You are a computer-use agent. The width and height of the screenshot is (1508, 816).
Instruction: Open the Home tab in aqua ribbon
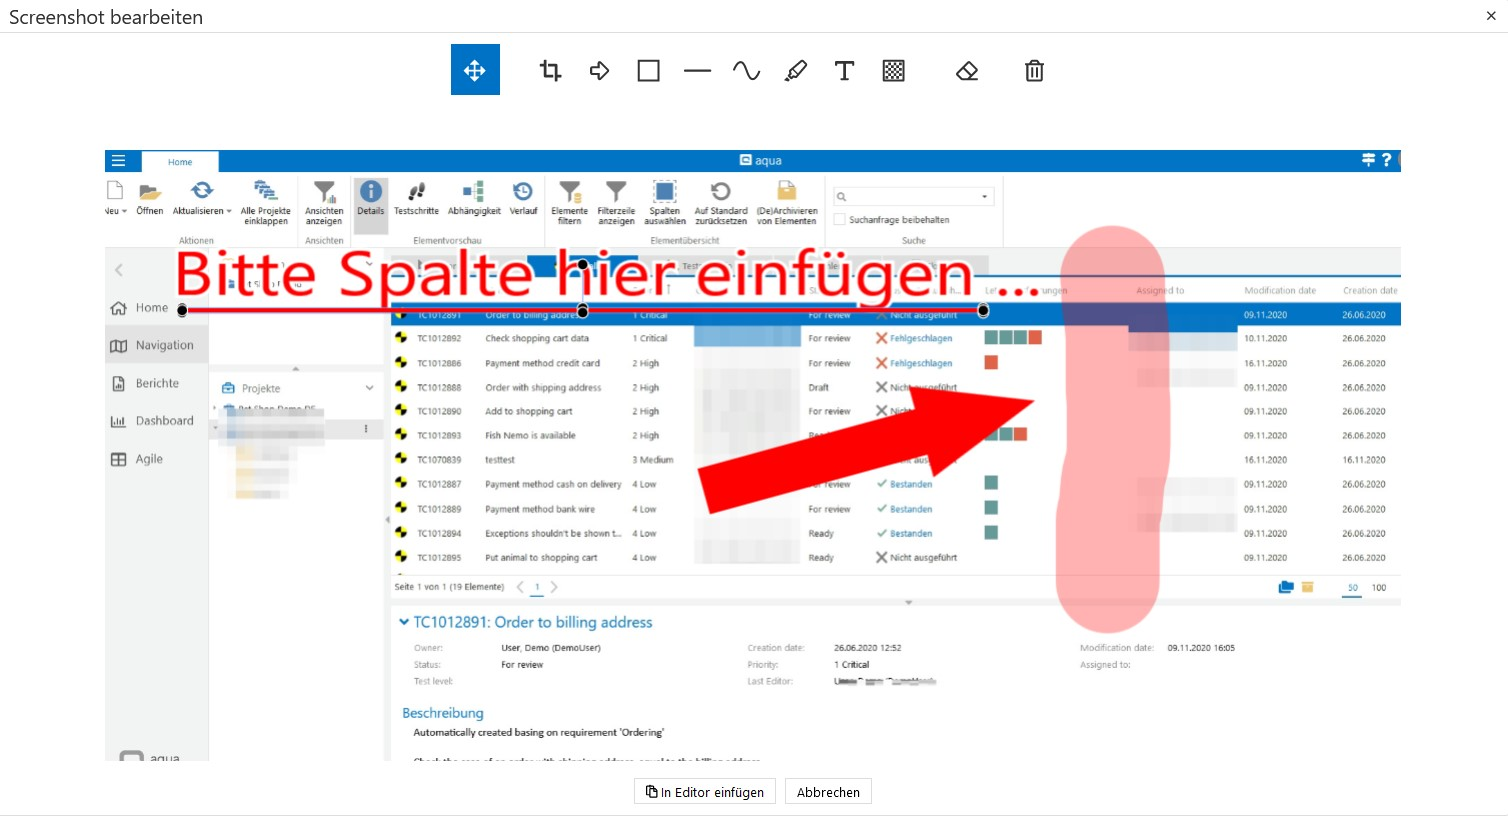(180, 162)
